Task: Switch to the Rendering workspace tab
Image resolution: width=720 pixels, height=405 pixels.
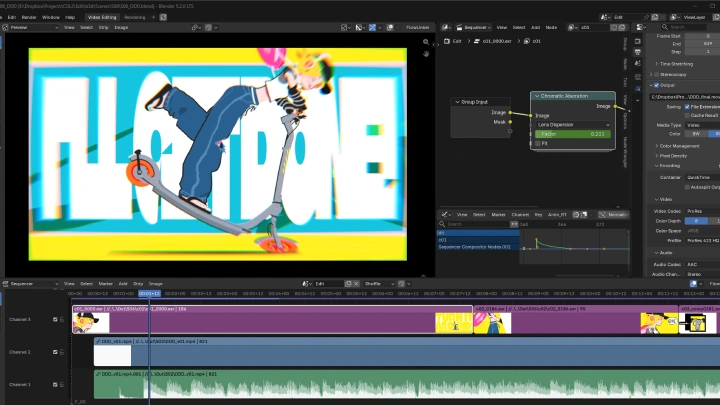Action: coord(135,17)
